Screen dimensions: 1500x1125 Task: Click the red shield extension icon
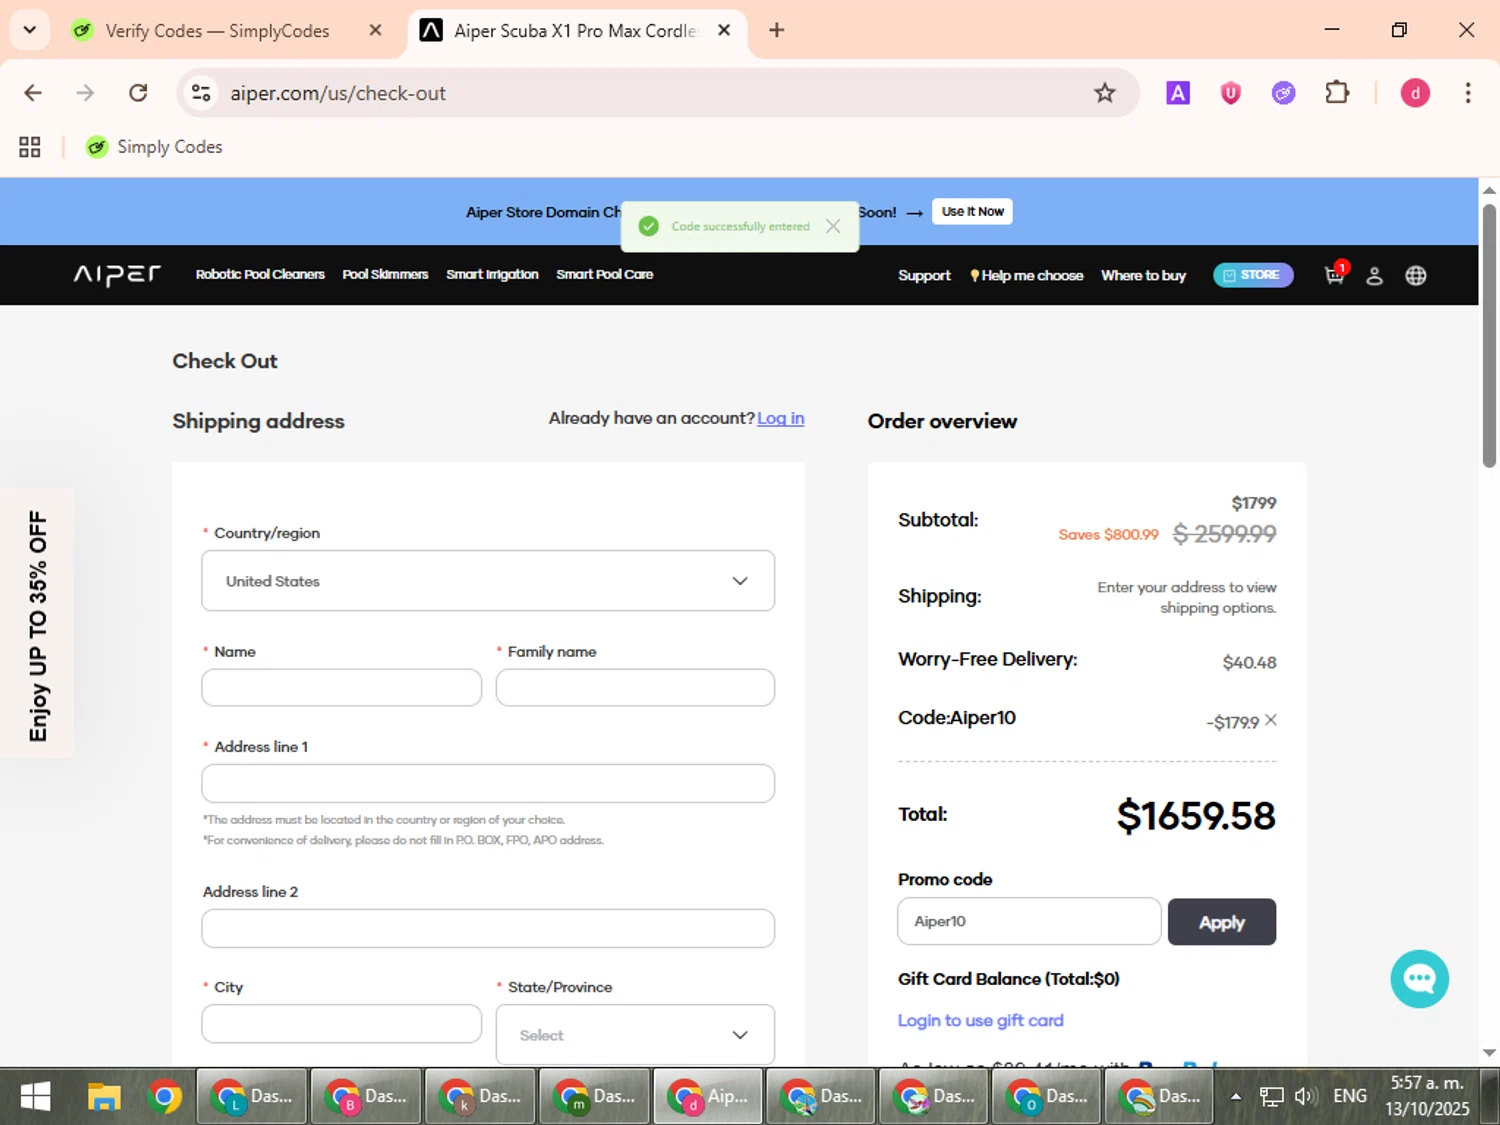1230,93
